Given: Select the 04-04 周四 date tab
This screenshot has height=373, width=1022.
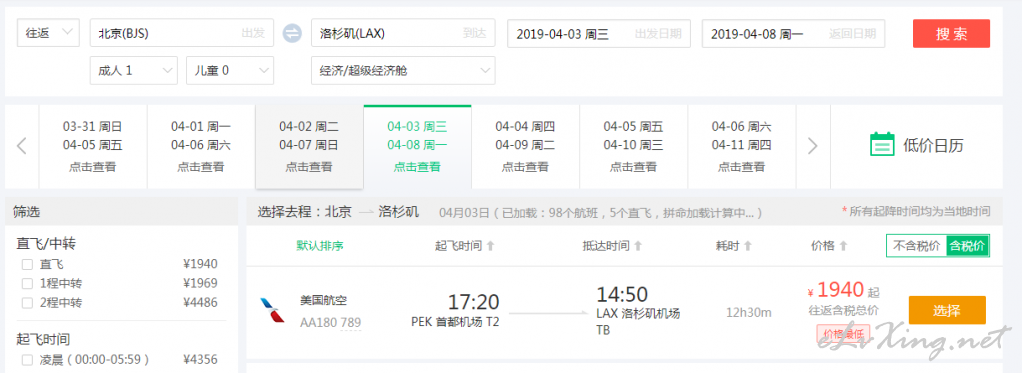Looking at the screenshot, I should pyautogui.click(x=525, y=147).
